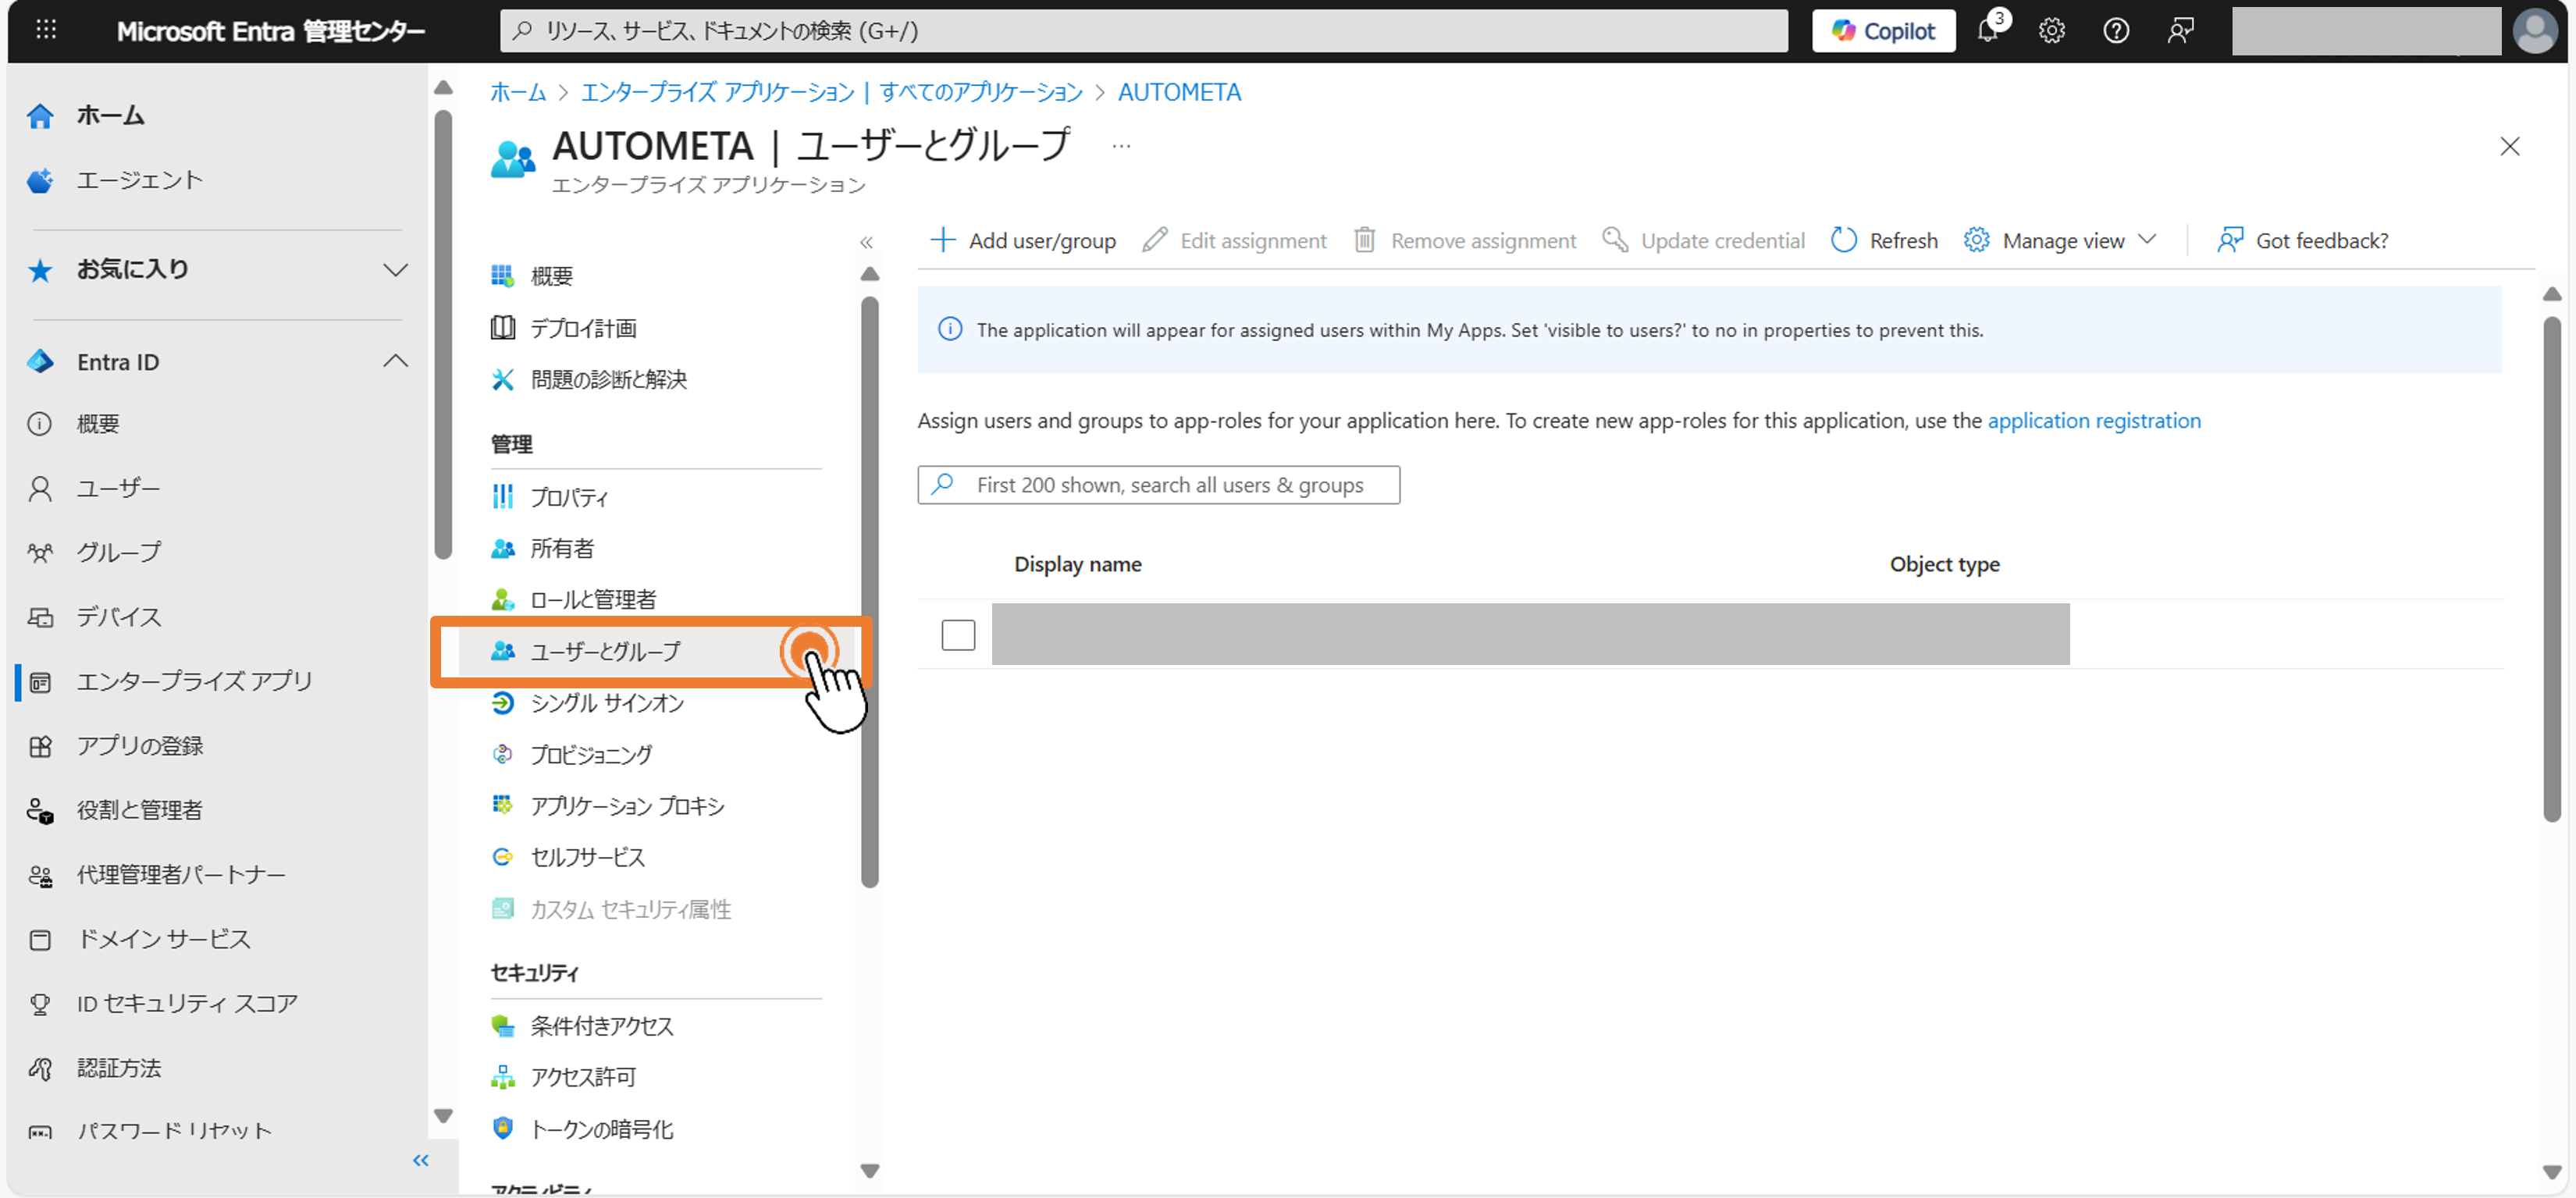Open アクセス許可 in resource menu
Screen dimensions: 2576x1198
(x=583, y=1077)
